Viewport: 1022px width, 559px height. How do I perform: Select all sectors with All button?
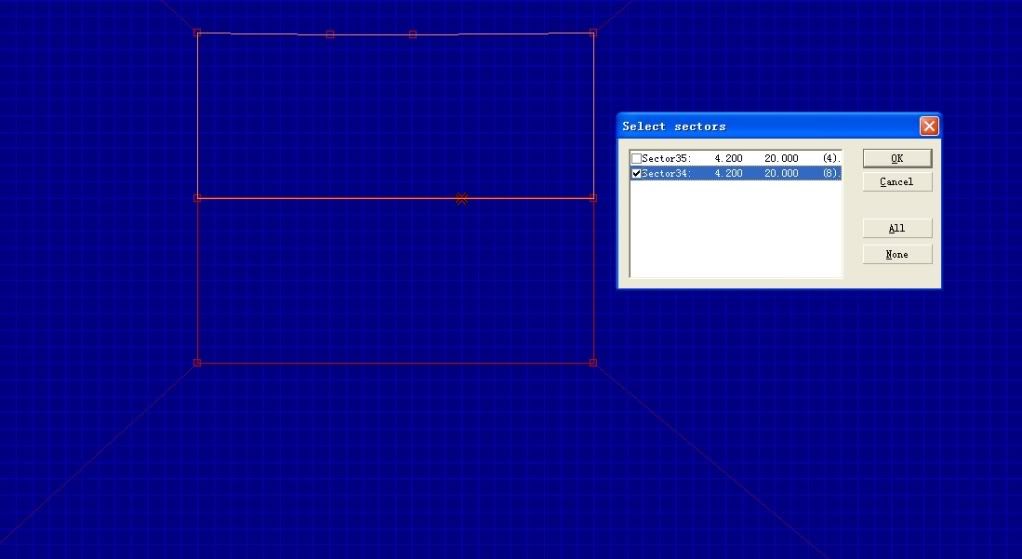897,228
